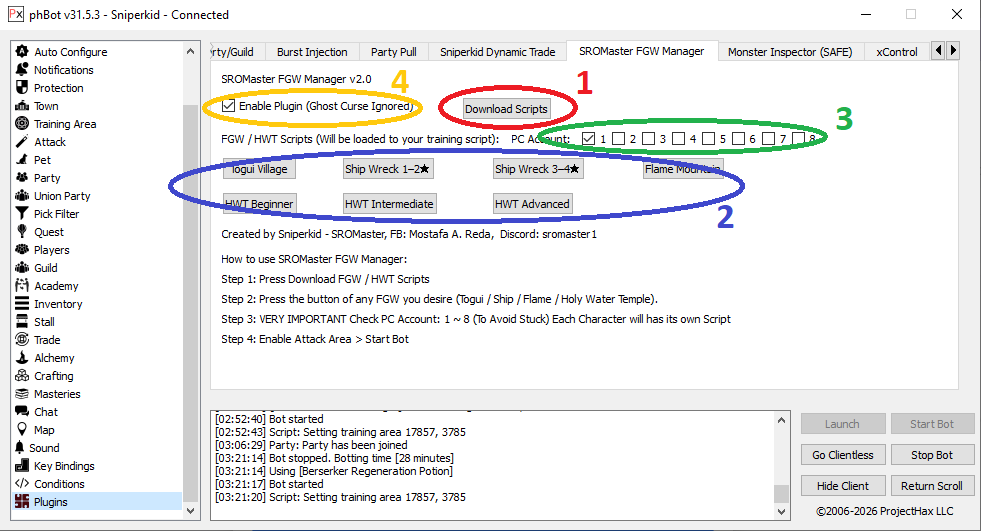Select Notifications in the sidebar
The width and height of the screenshot is (981, 531).
tap(63, 70)
